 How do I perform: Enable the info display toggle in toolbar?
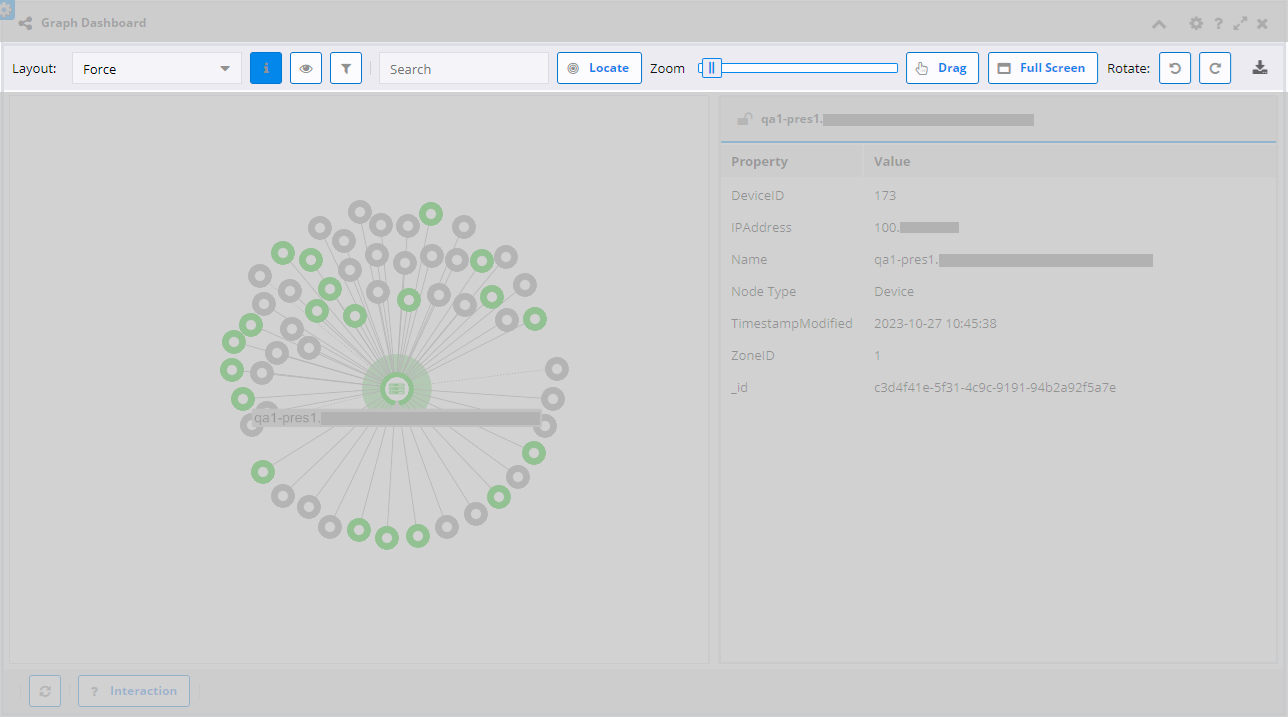[265, 67]
